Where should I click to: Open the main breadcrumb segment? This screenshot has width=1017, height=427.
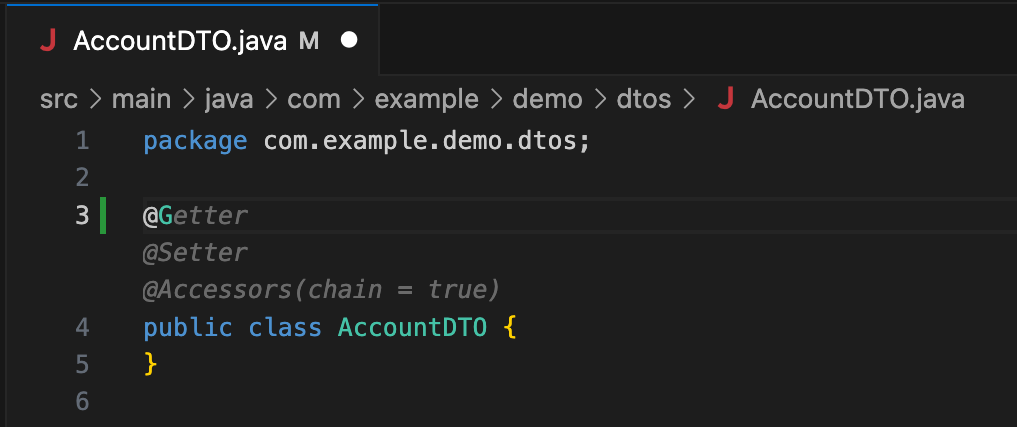(x=140, y=99)
